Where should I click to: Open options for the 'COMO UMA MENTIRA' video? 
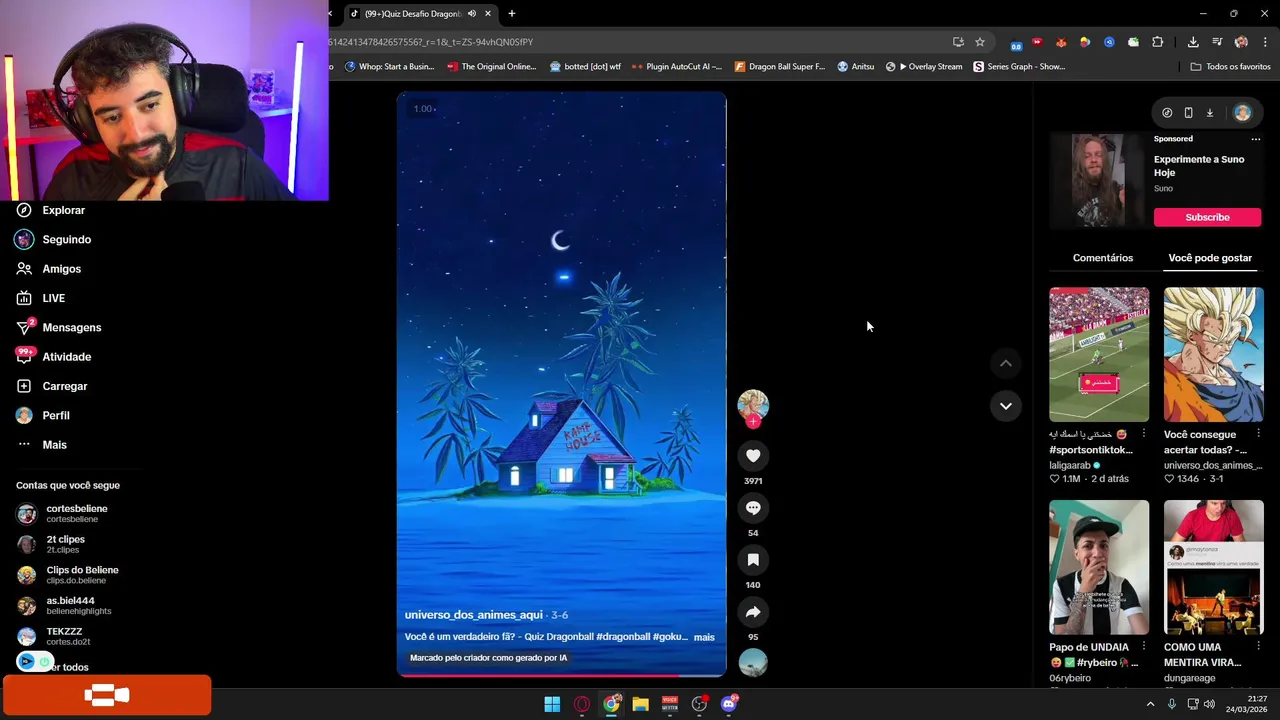[x=1258, y=647]
